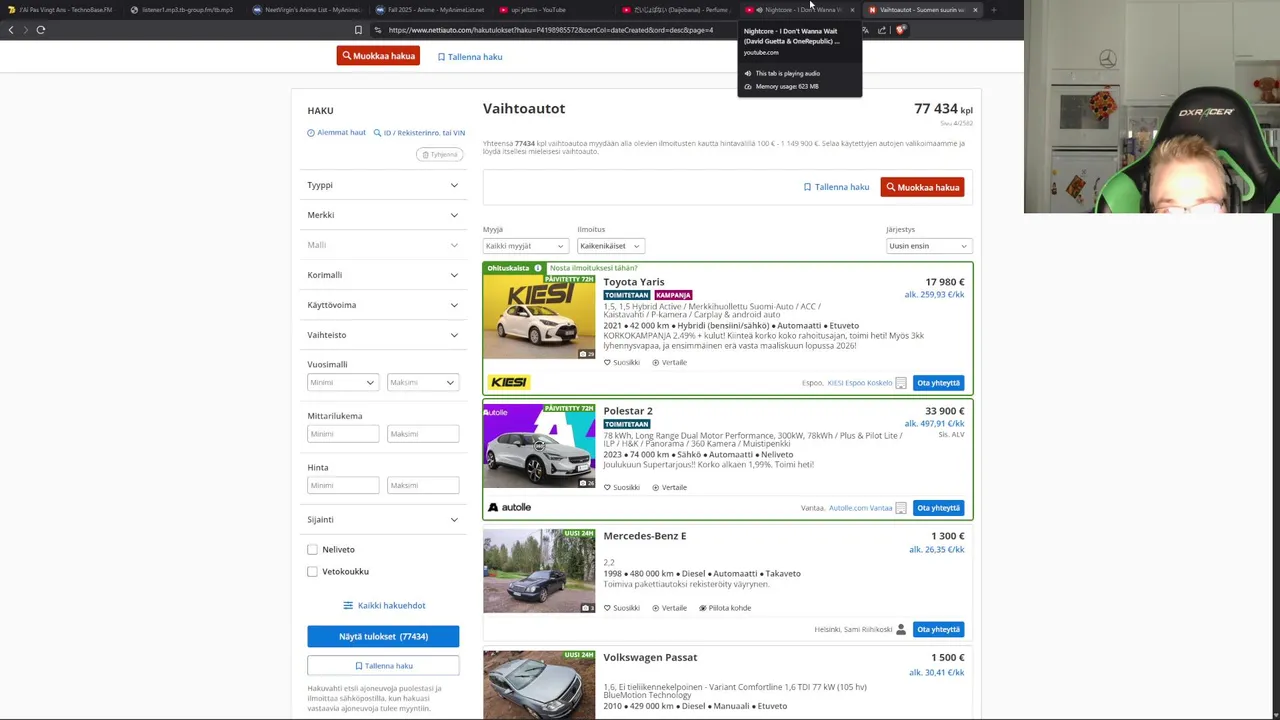Viewport: 1280px width, 720px height.
Task: Open the Järjestys Uusin ensin dropdown
Action: [928, 246]
